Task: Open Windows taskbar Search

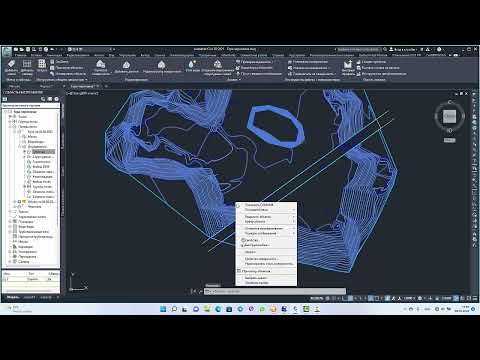Action: (x=174, y=309)
